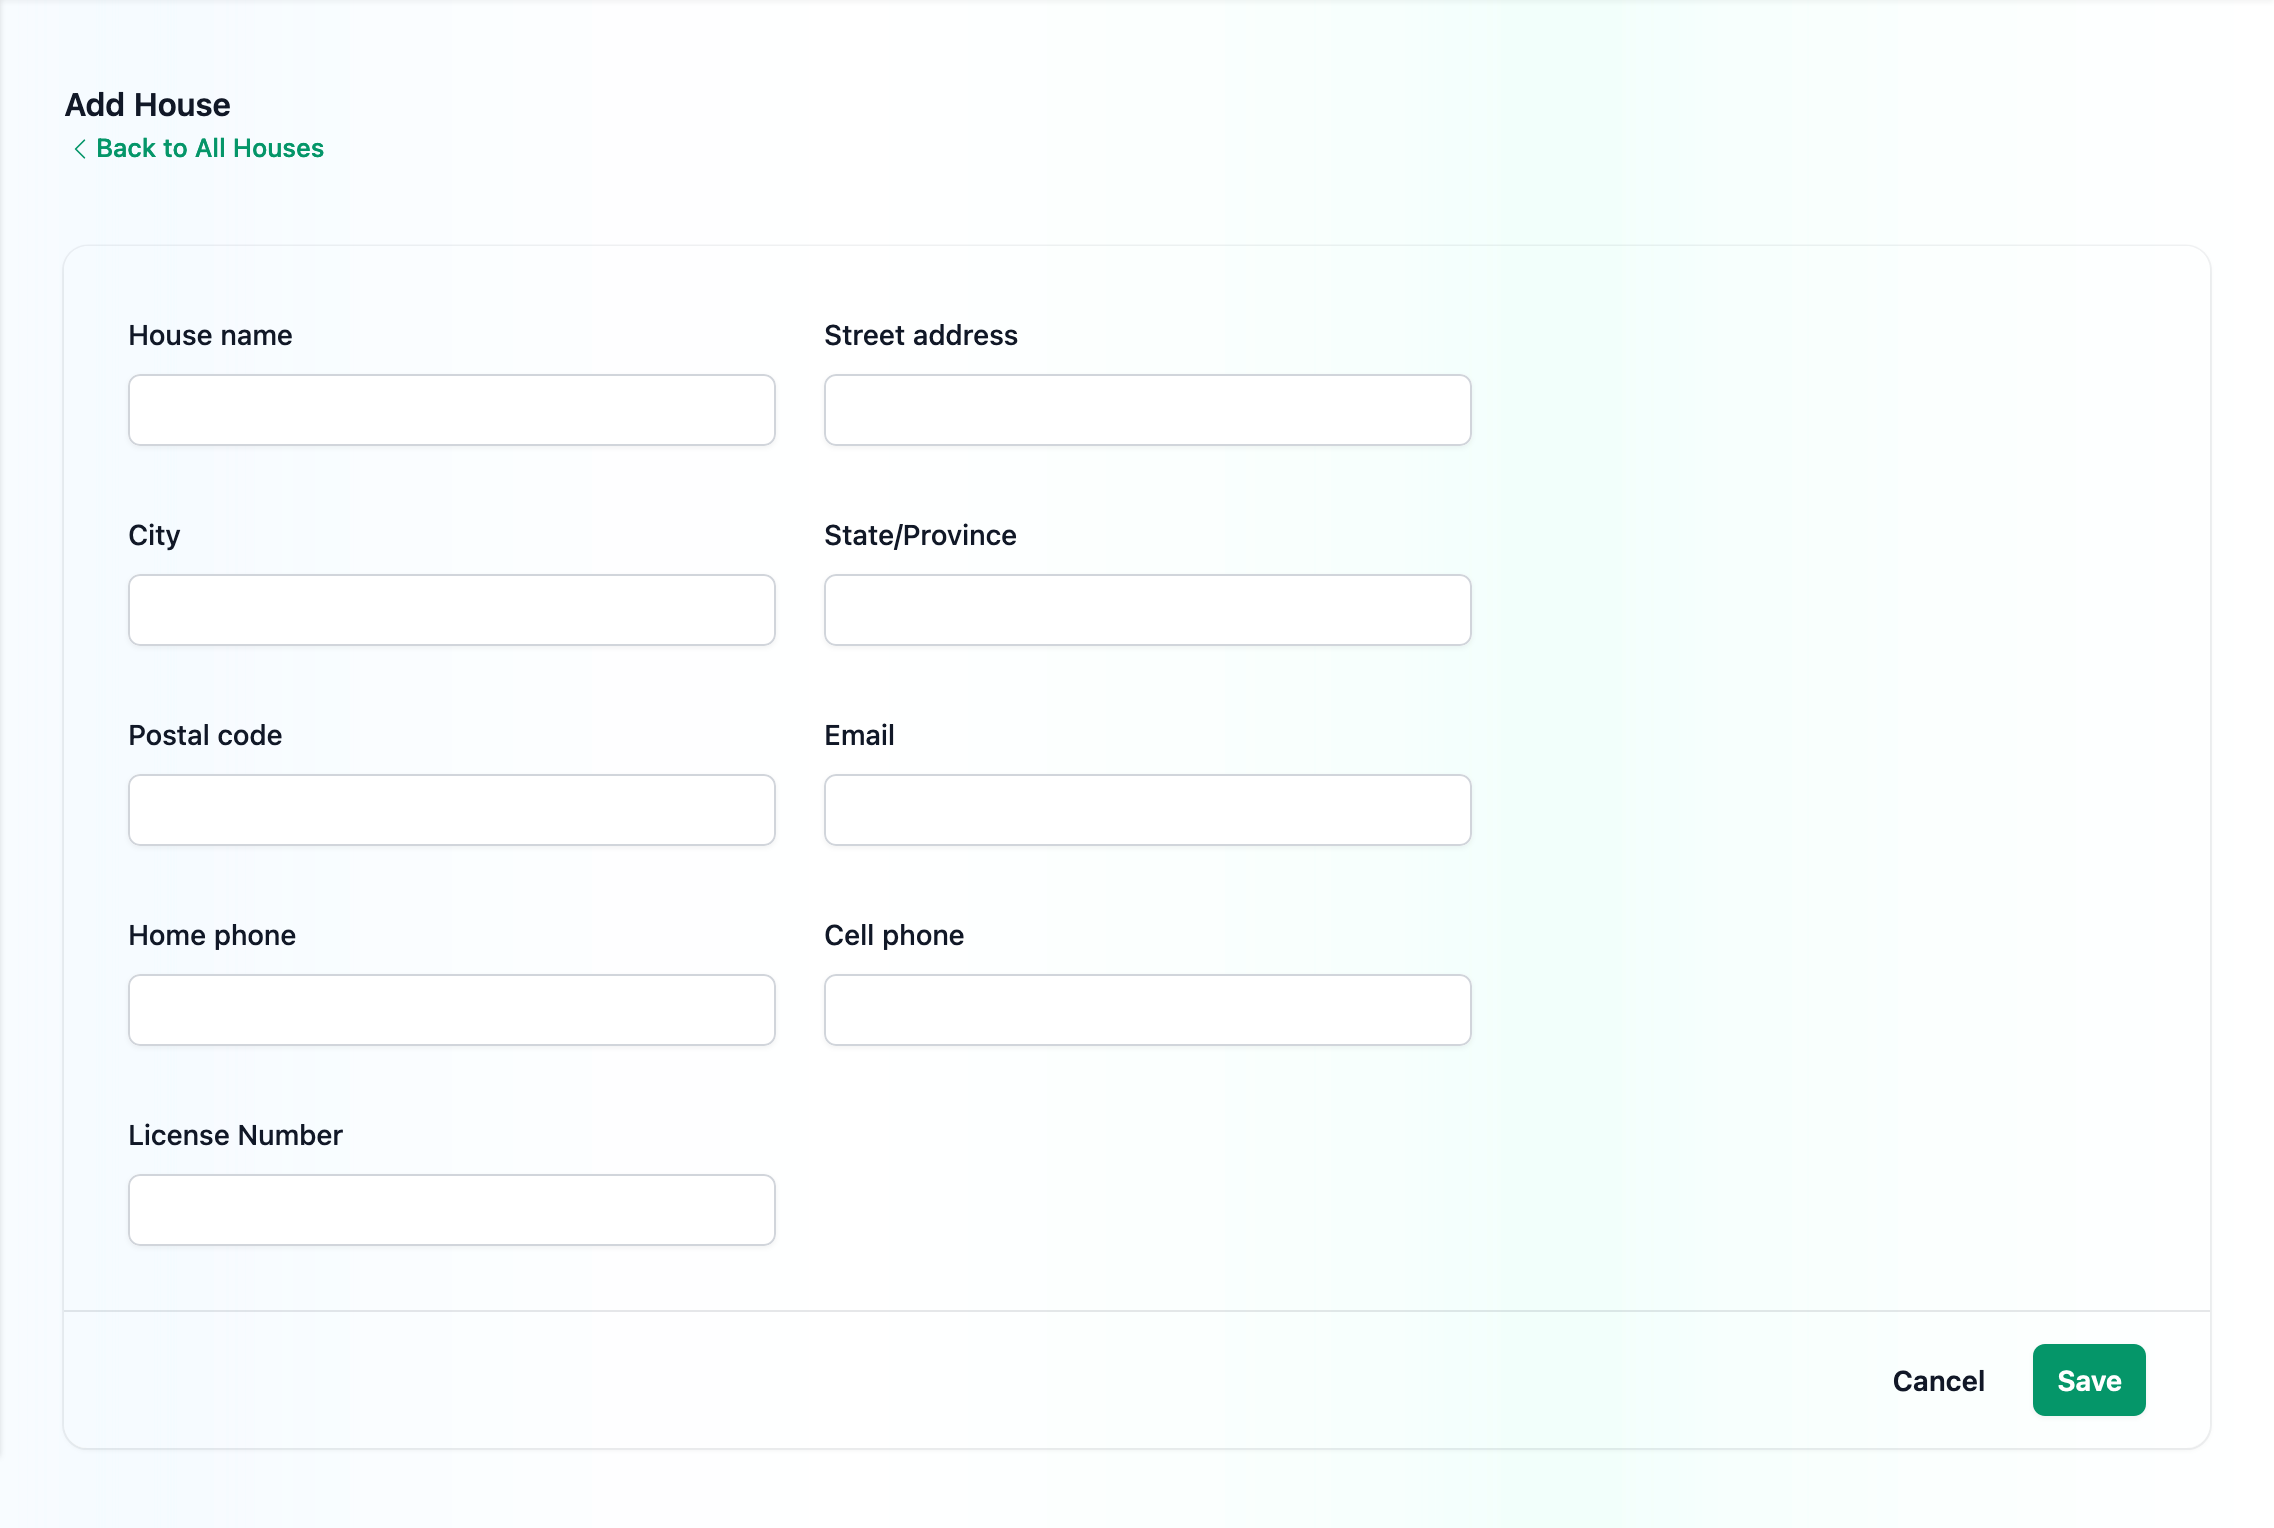Focus the Email input field
The height and width of the screenshot is (1528, 2274).
click(1147, 810)
